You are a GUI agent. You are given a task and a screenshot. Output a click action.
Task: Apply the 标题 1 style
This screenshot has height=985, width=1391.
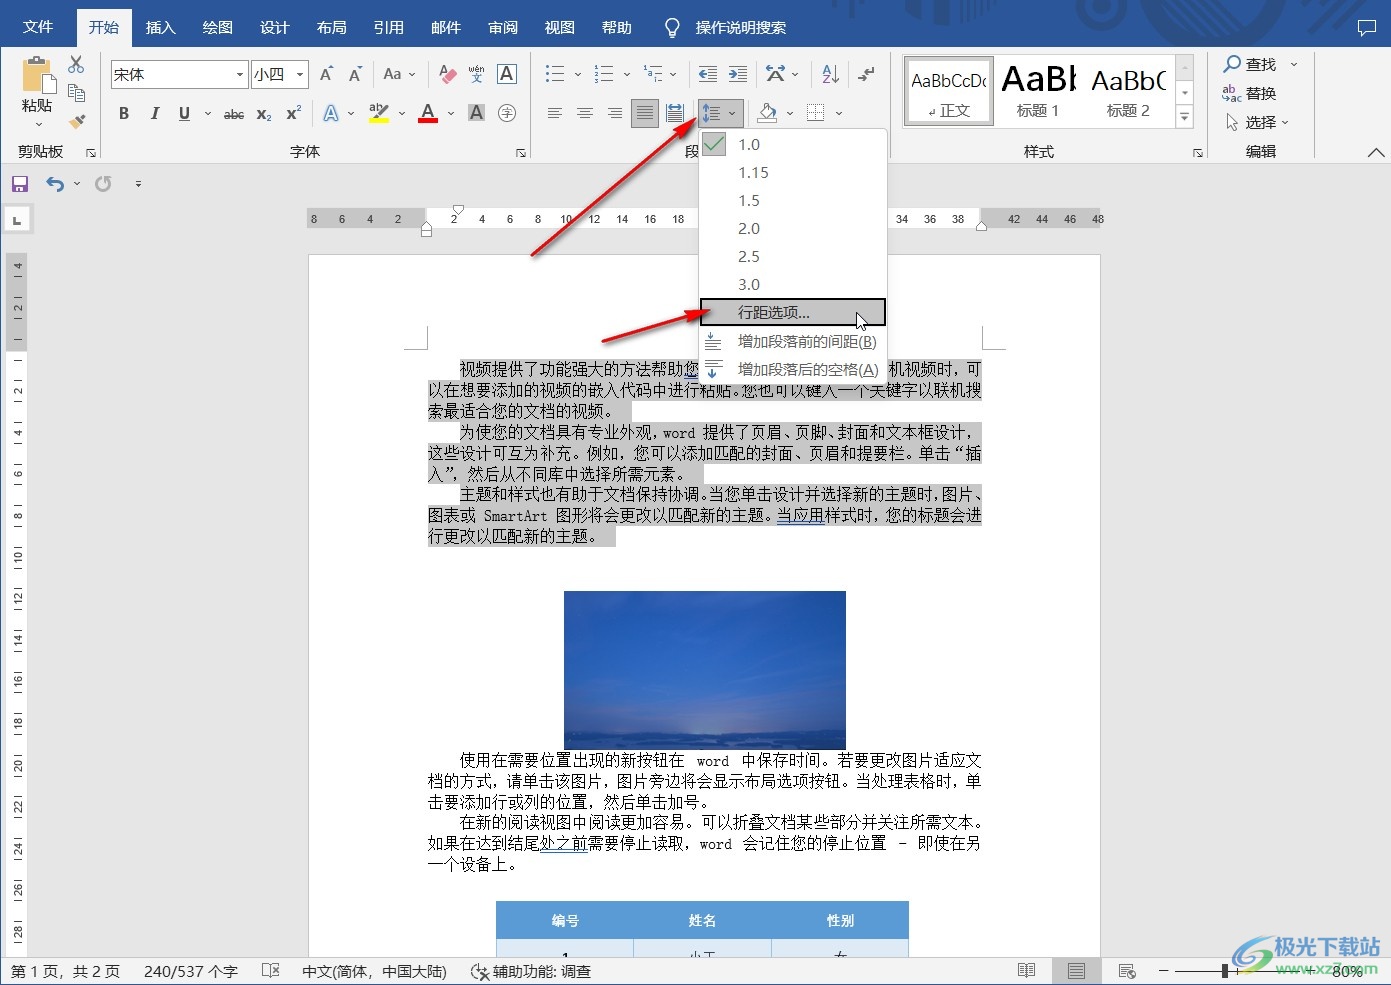1036,90
